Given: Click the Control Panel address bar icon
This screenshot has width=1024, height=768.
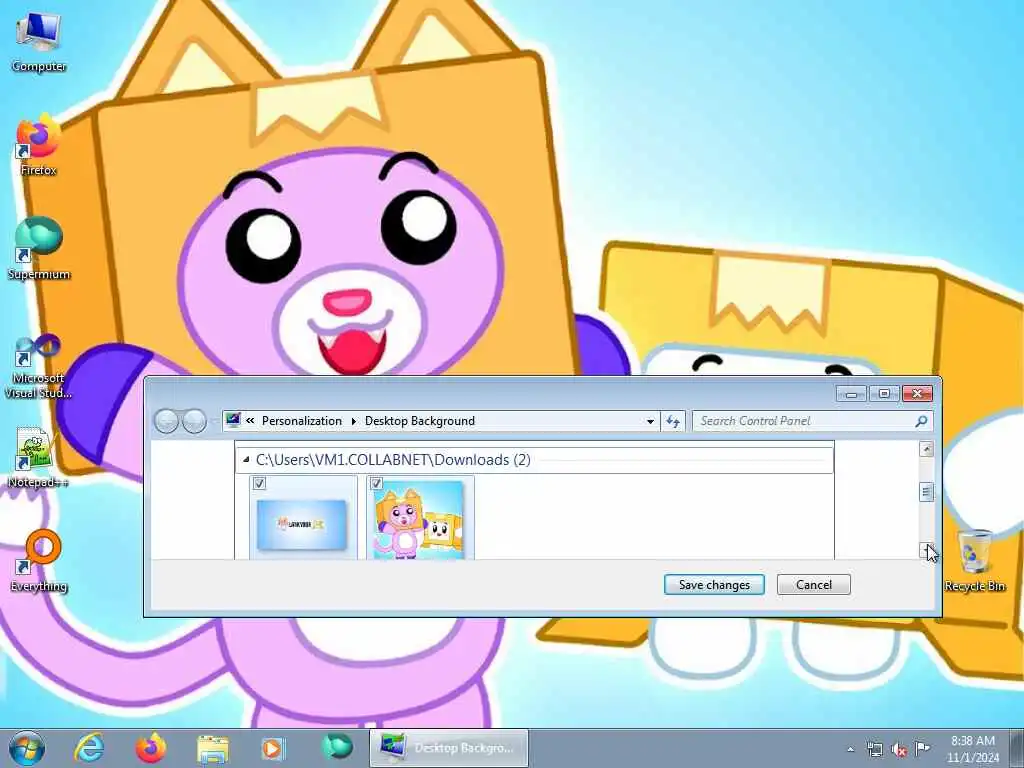Looking at the screenshot, I should click(233, 420).
